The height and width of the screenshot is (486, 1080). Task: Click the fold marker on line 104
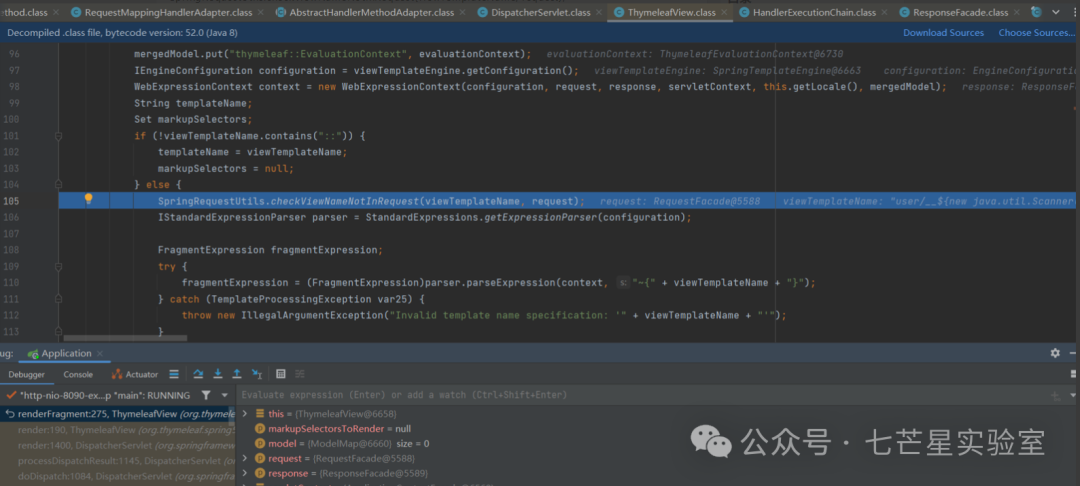click(x=59, y=184)
